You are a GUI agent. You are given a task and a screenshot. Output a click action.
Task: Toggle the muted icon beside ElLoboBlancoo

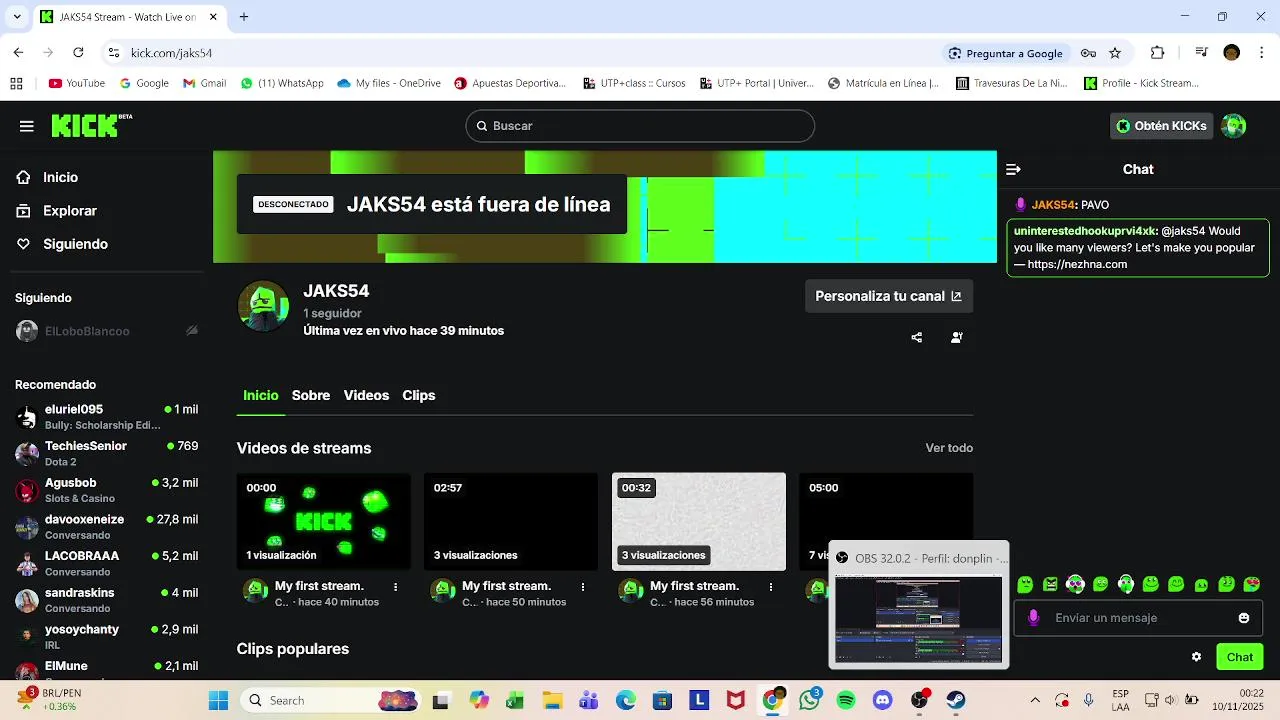192,331
